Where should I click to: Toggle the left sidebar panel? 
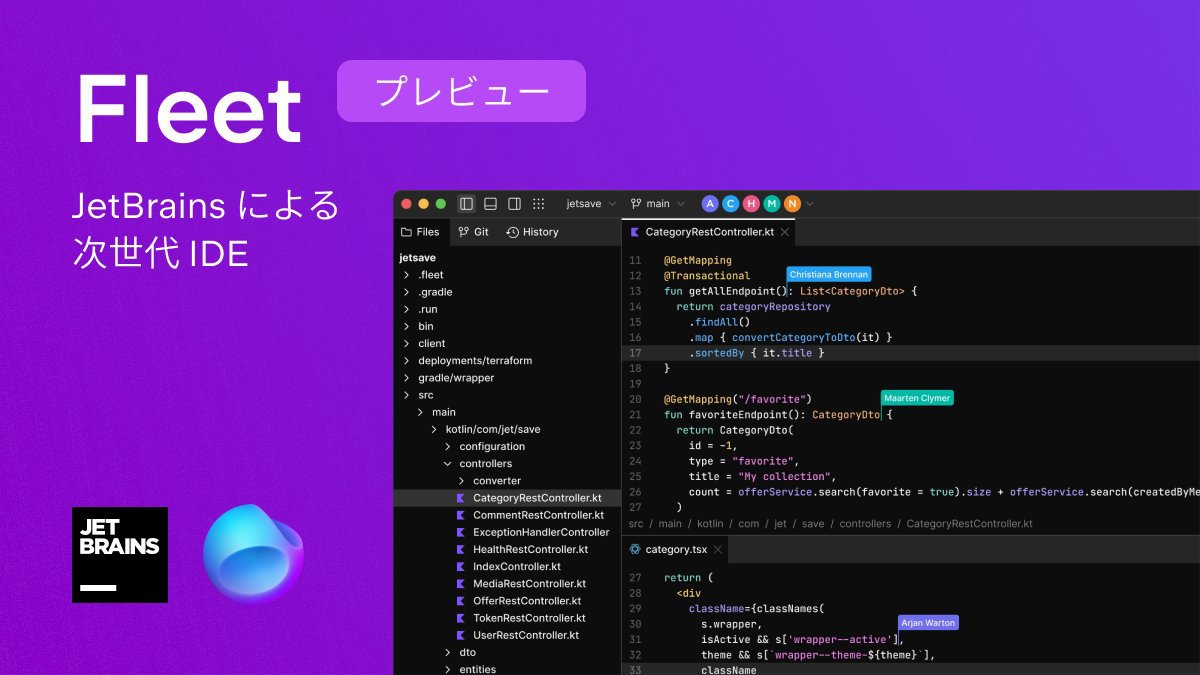tap(466, 204)
